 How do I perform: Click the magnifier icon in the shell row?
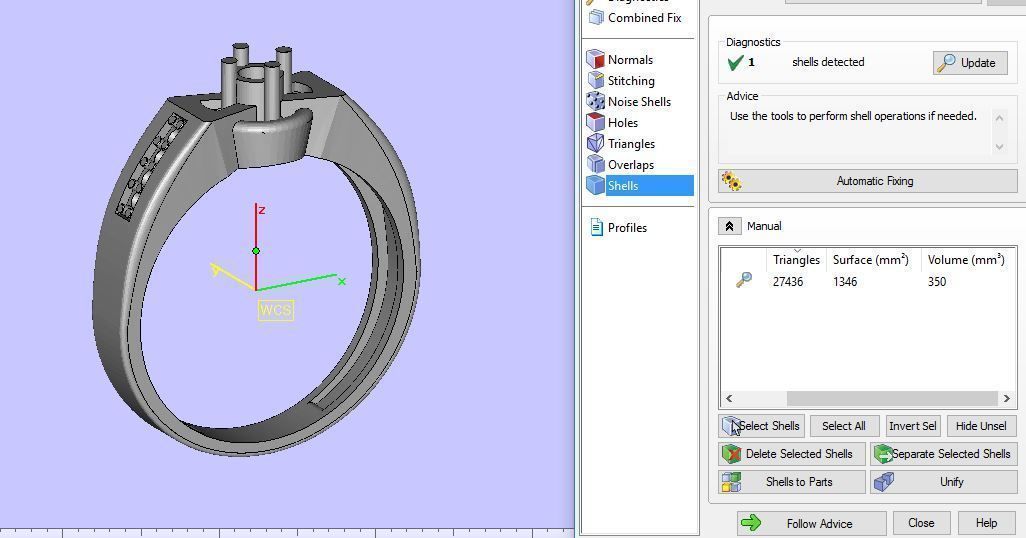(x=744, y=281)
